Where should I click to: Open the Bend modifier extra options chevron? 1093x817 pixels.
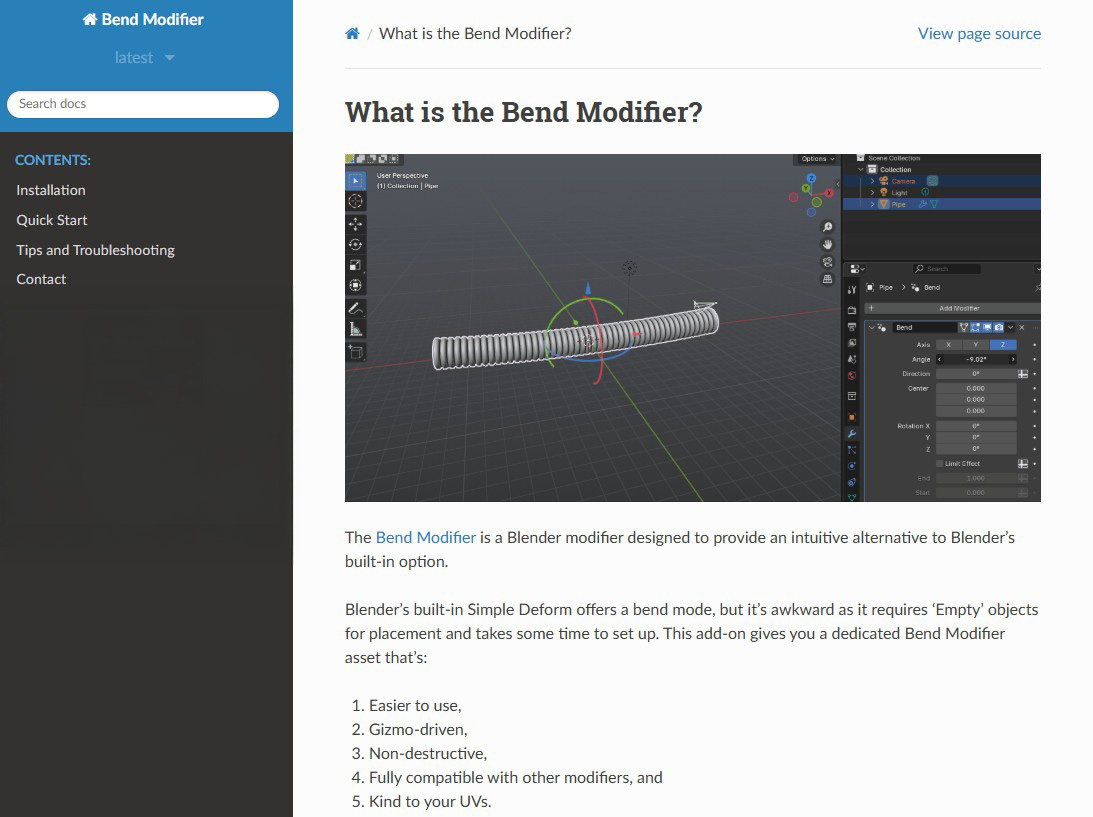[x=1010, y=328]
